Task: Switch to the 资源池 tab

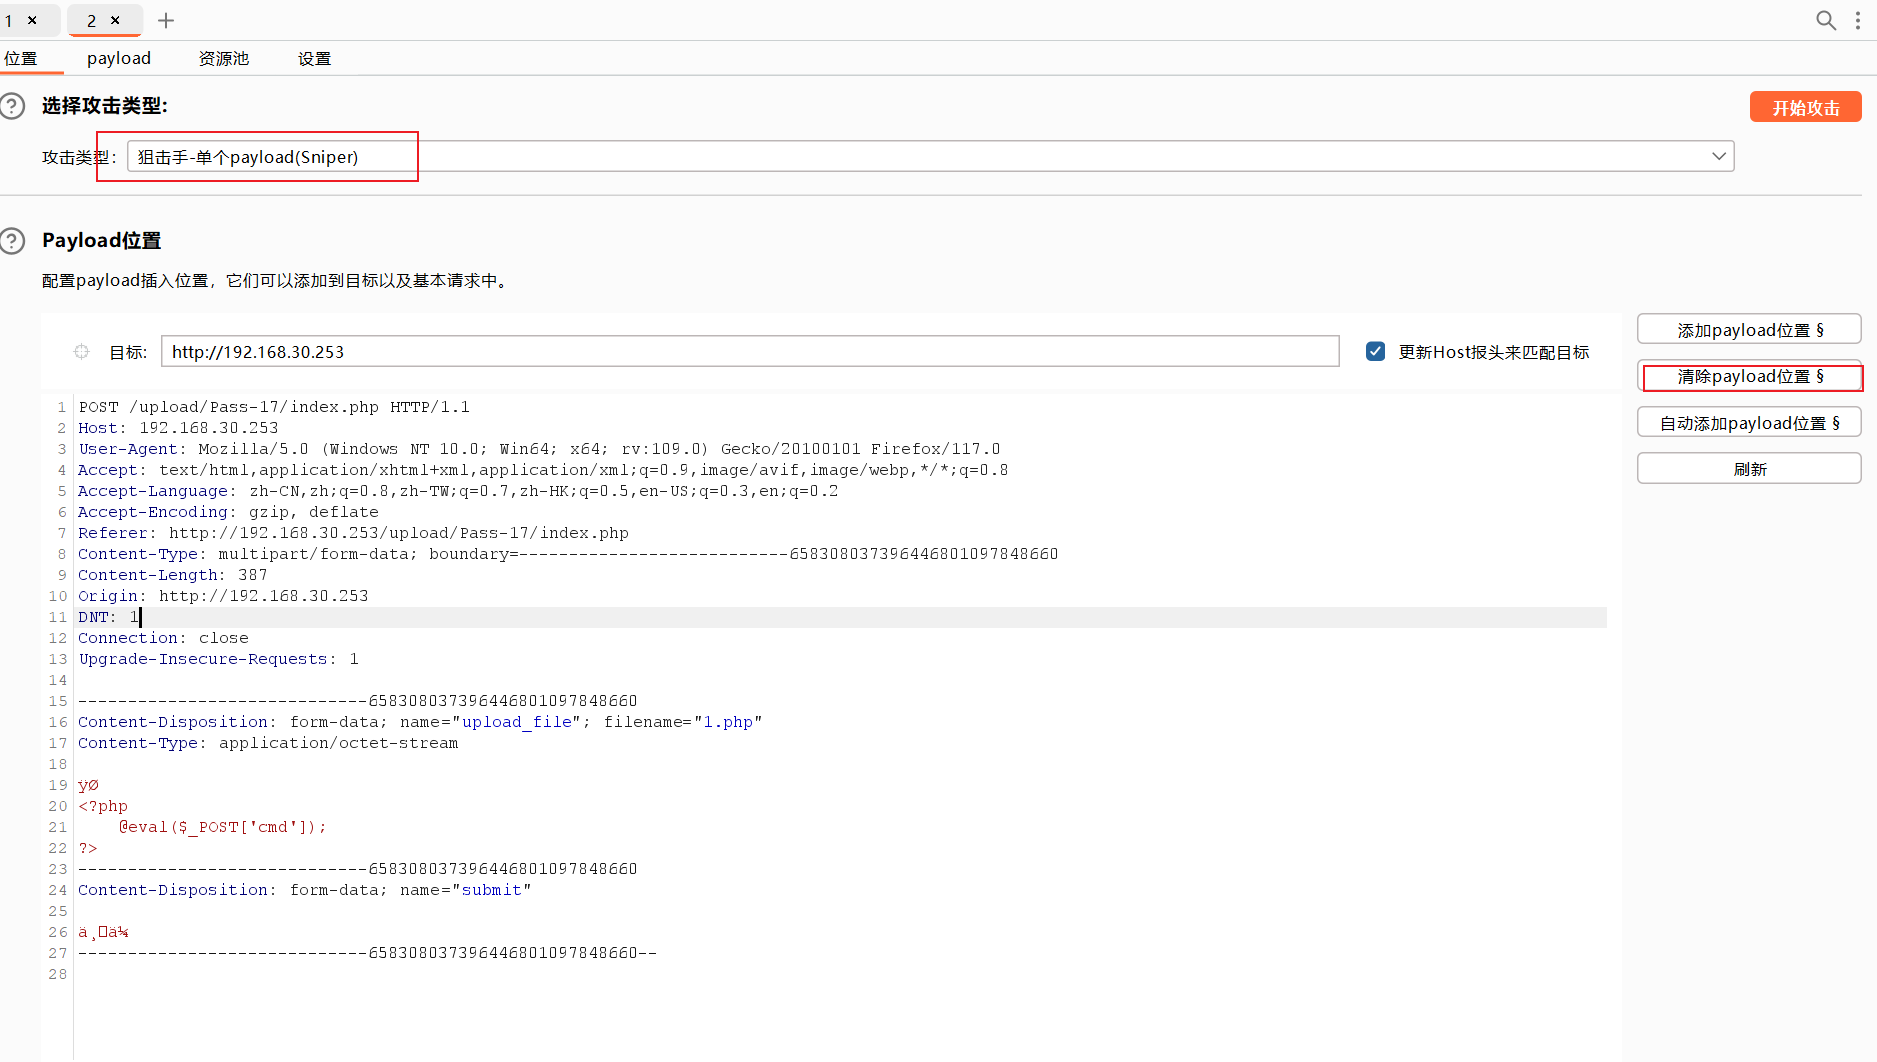Action: tap(224, 59)
